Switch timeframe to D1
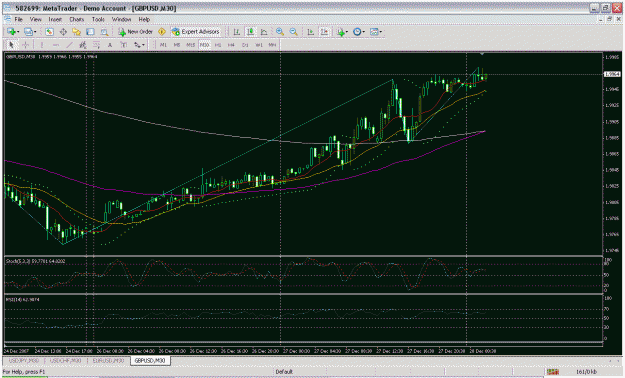 [245, 45]
